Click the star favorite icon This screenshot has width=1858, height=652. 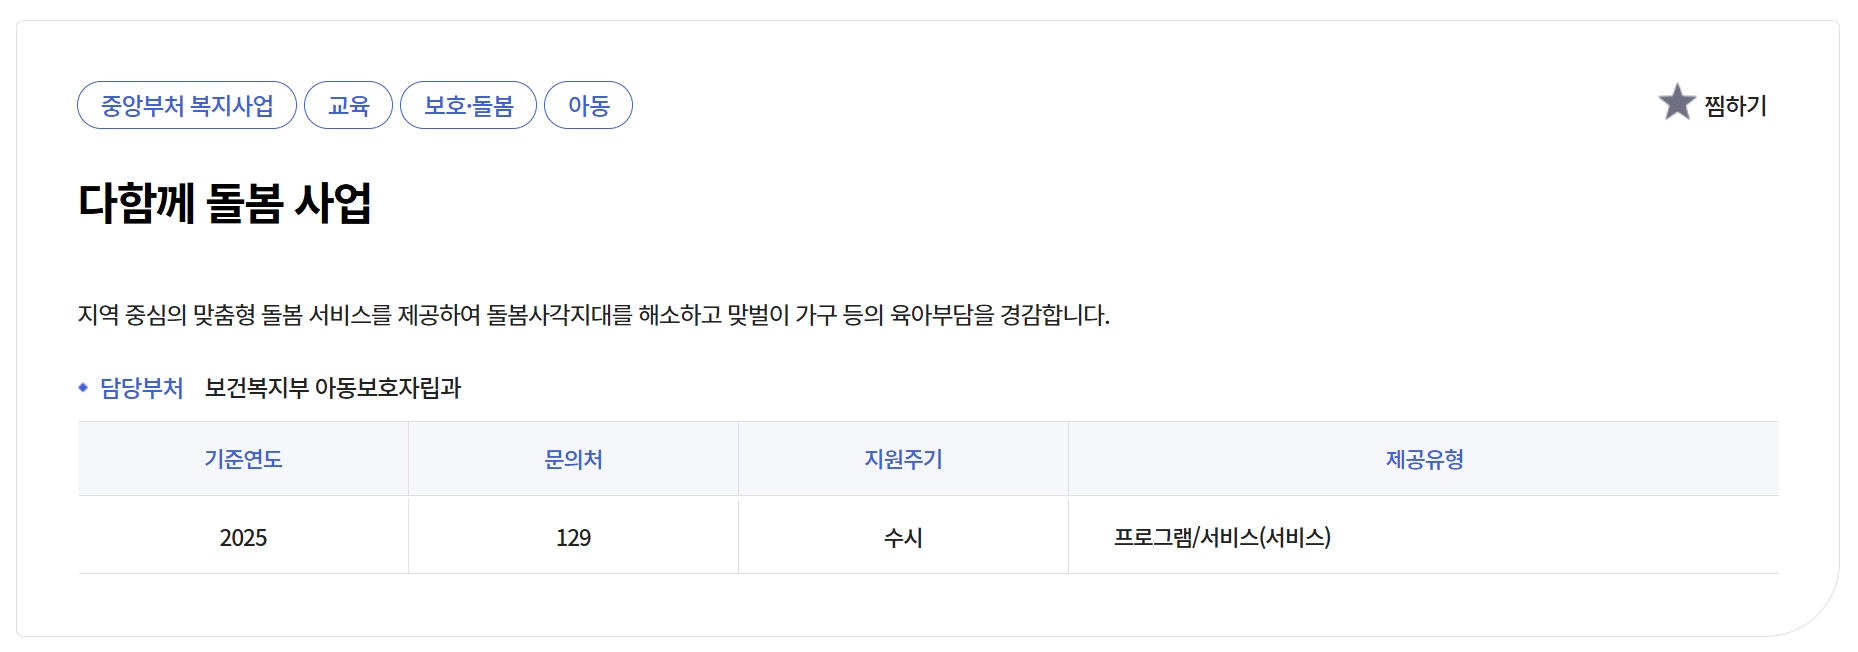(x=1676, y=103)
